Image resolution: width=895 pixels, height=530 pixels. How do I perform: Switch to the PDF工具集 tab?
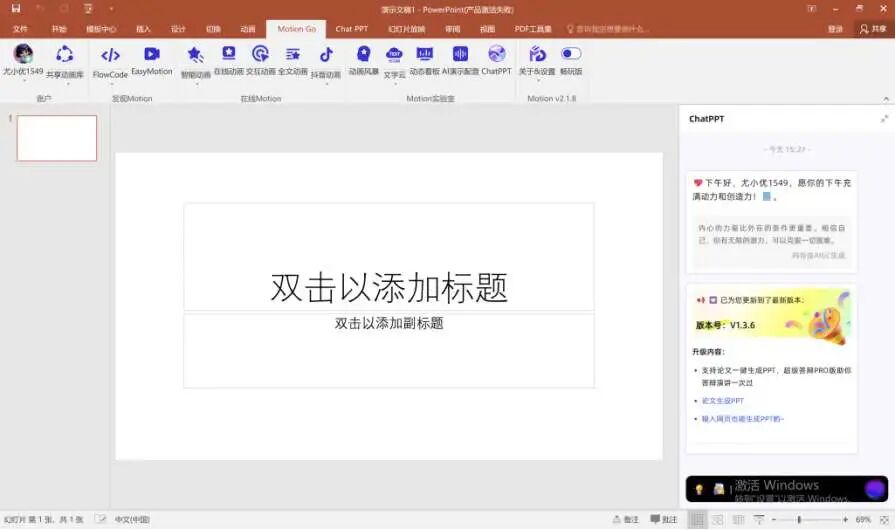[533, 29]
